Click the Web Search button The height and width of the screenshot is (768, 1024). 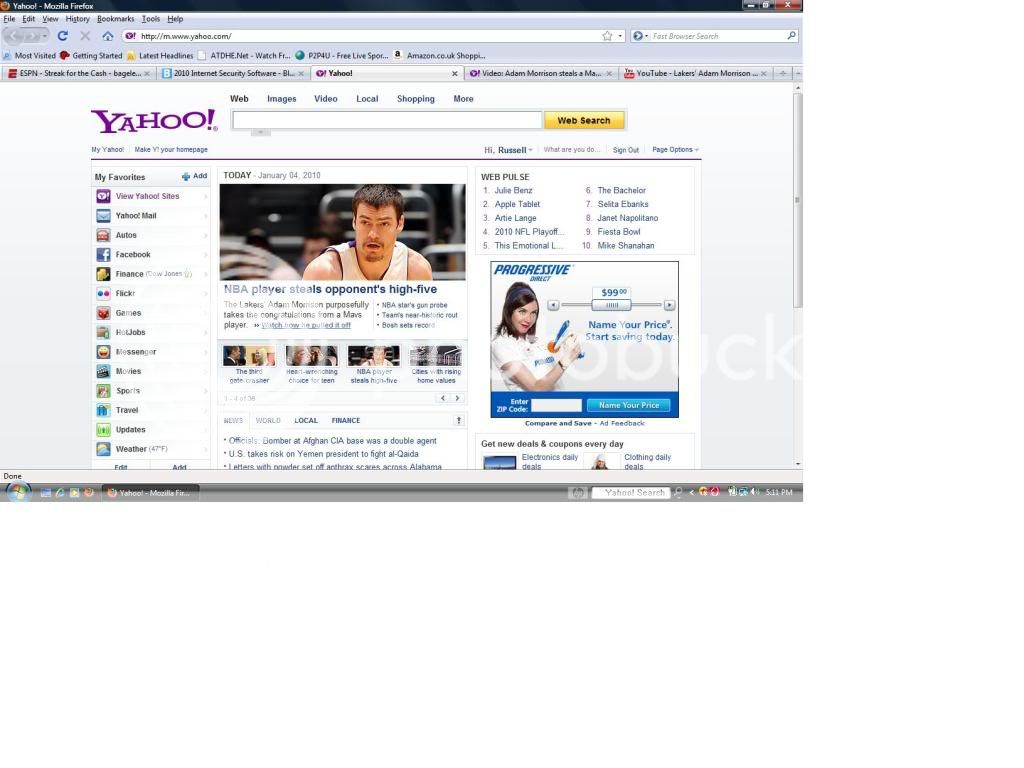(x=584, y=120)
